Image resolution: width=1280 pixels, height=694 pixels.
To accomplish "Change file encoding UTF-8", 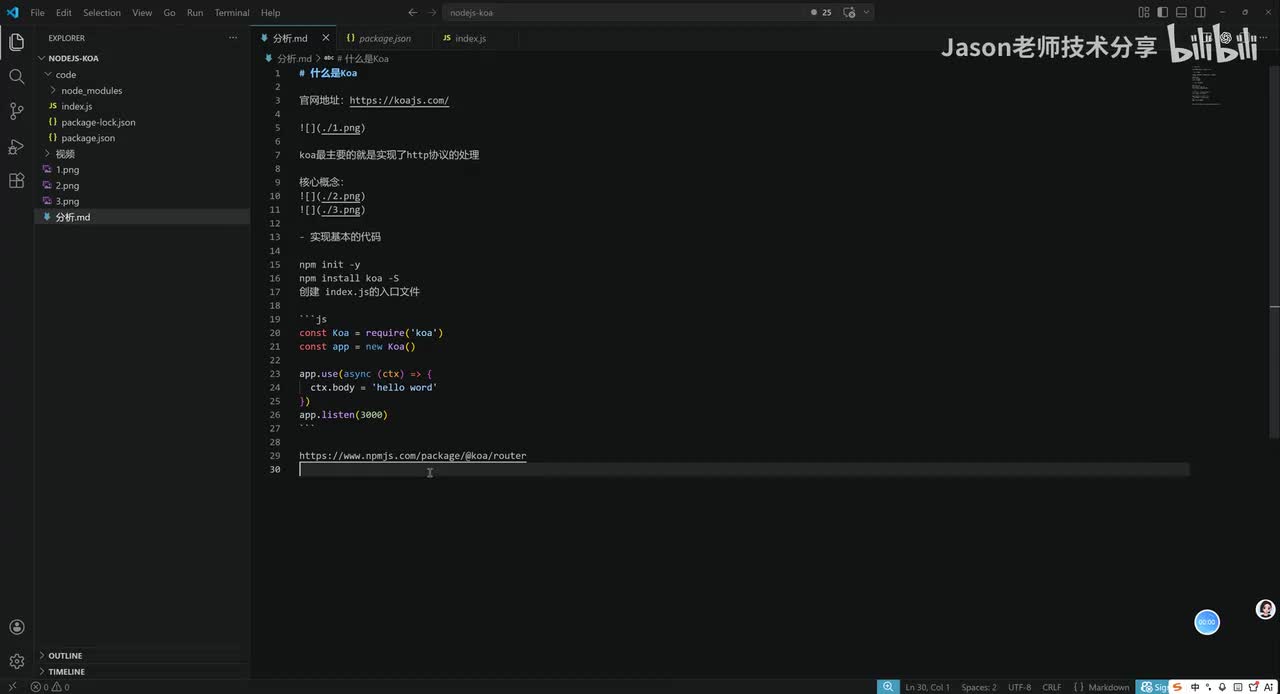I will tap(1019, 687).
